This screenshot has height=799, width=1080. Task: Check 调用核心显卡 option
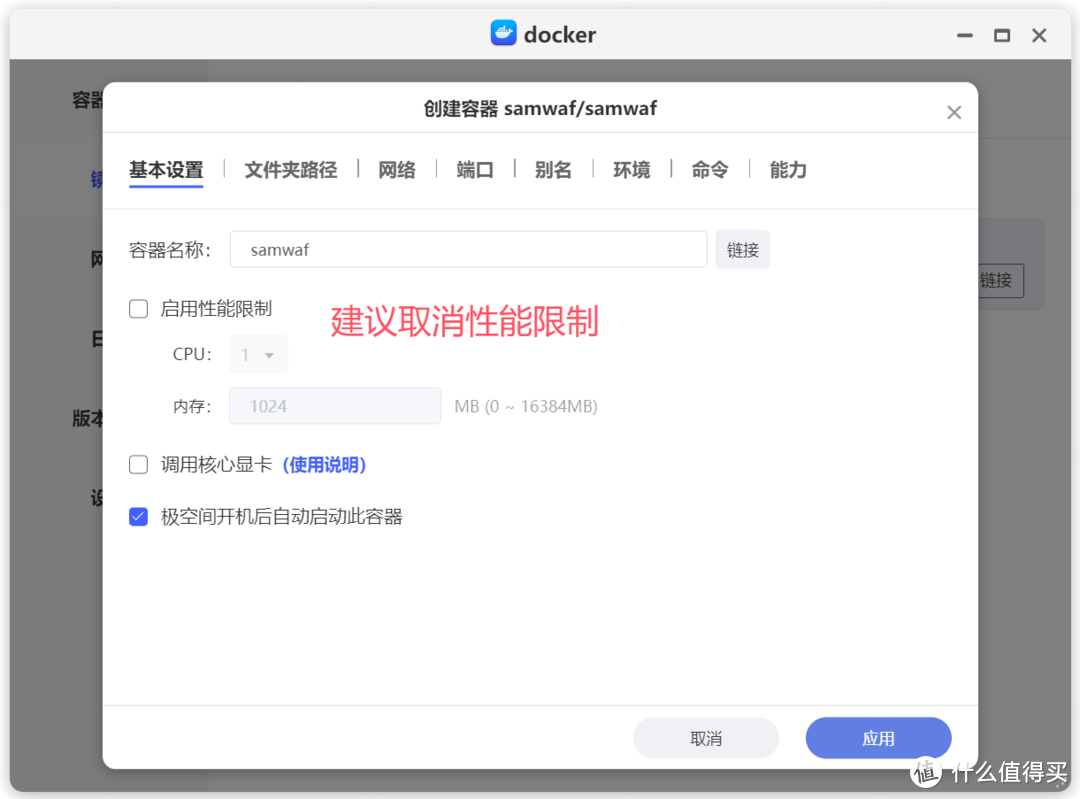pyautogui.click(x=138, y=464)
